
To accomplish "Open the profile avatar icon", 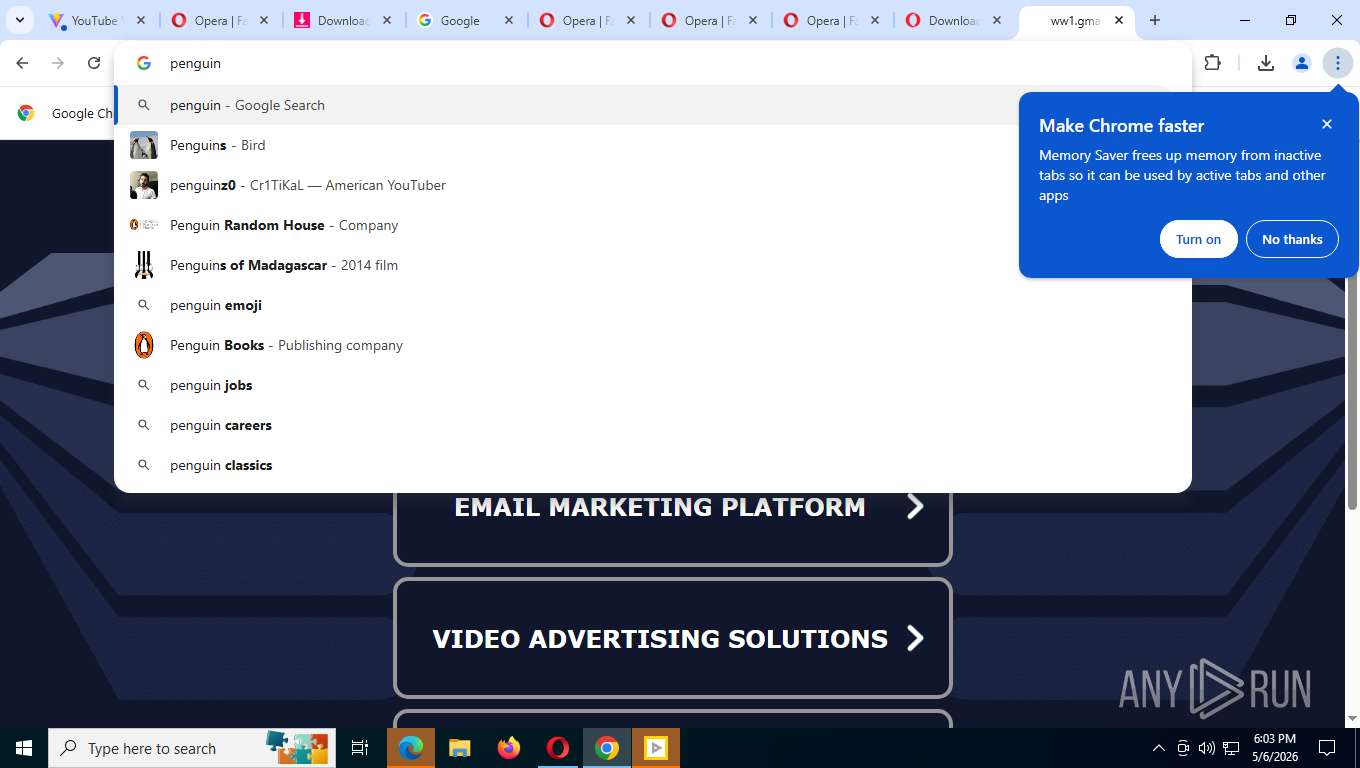I will click(1302, 63).
